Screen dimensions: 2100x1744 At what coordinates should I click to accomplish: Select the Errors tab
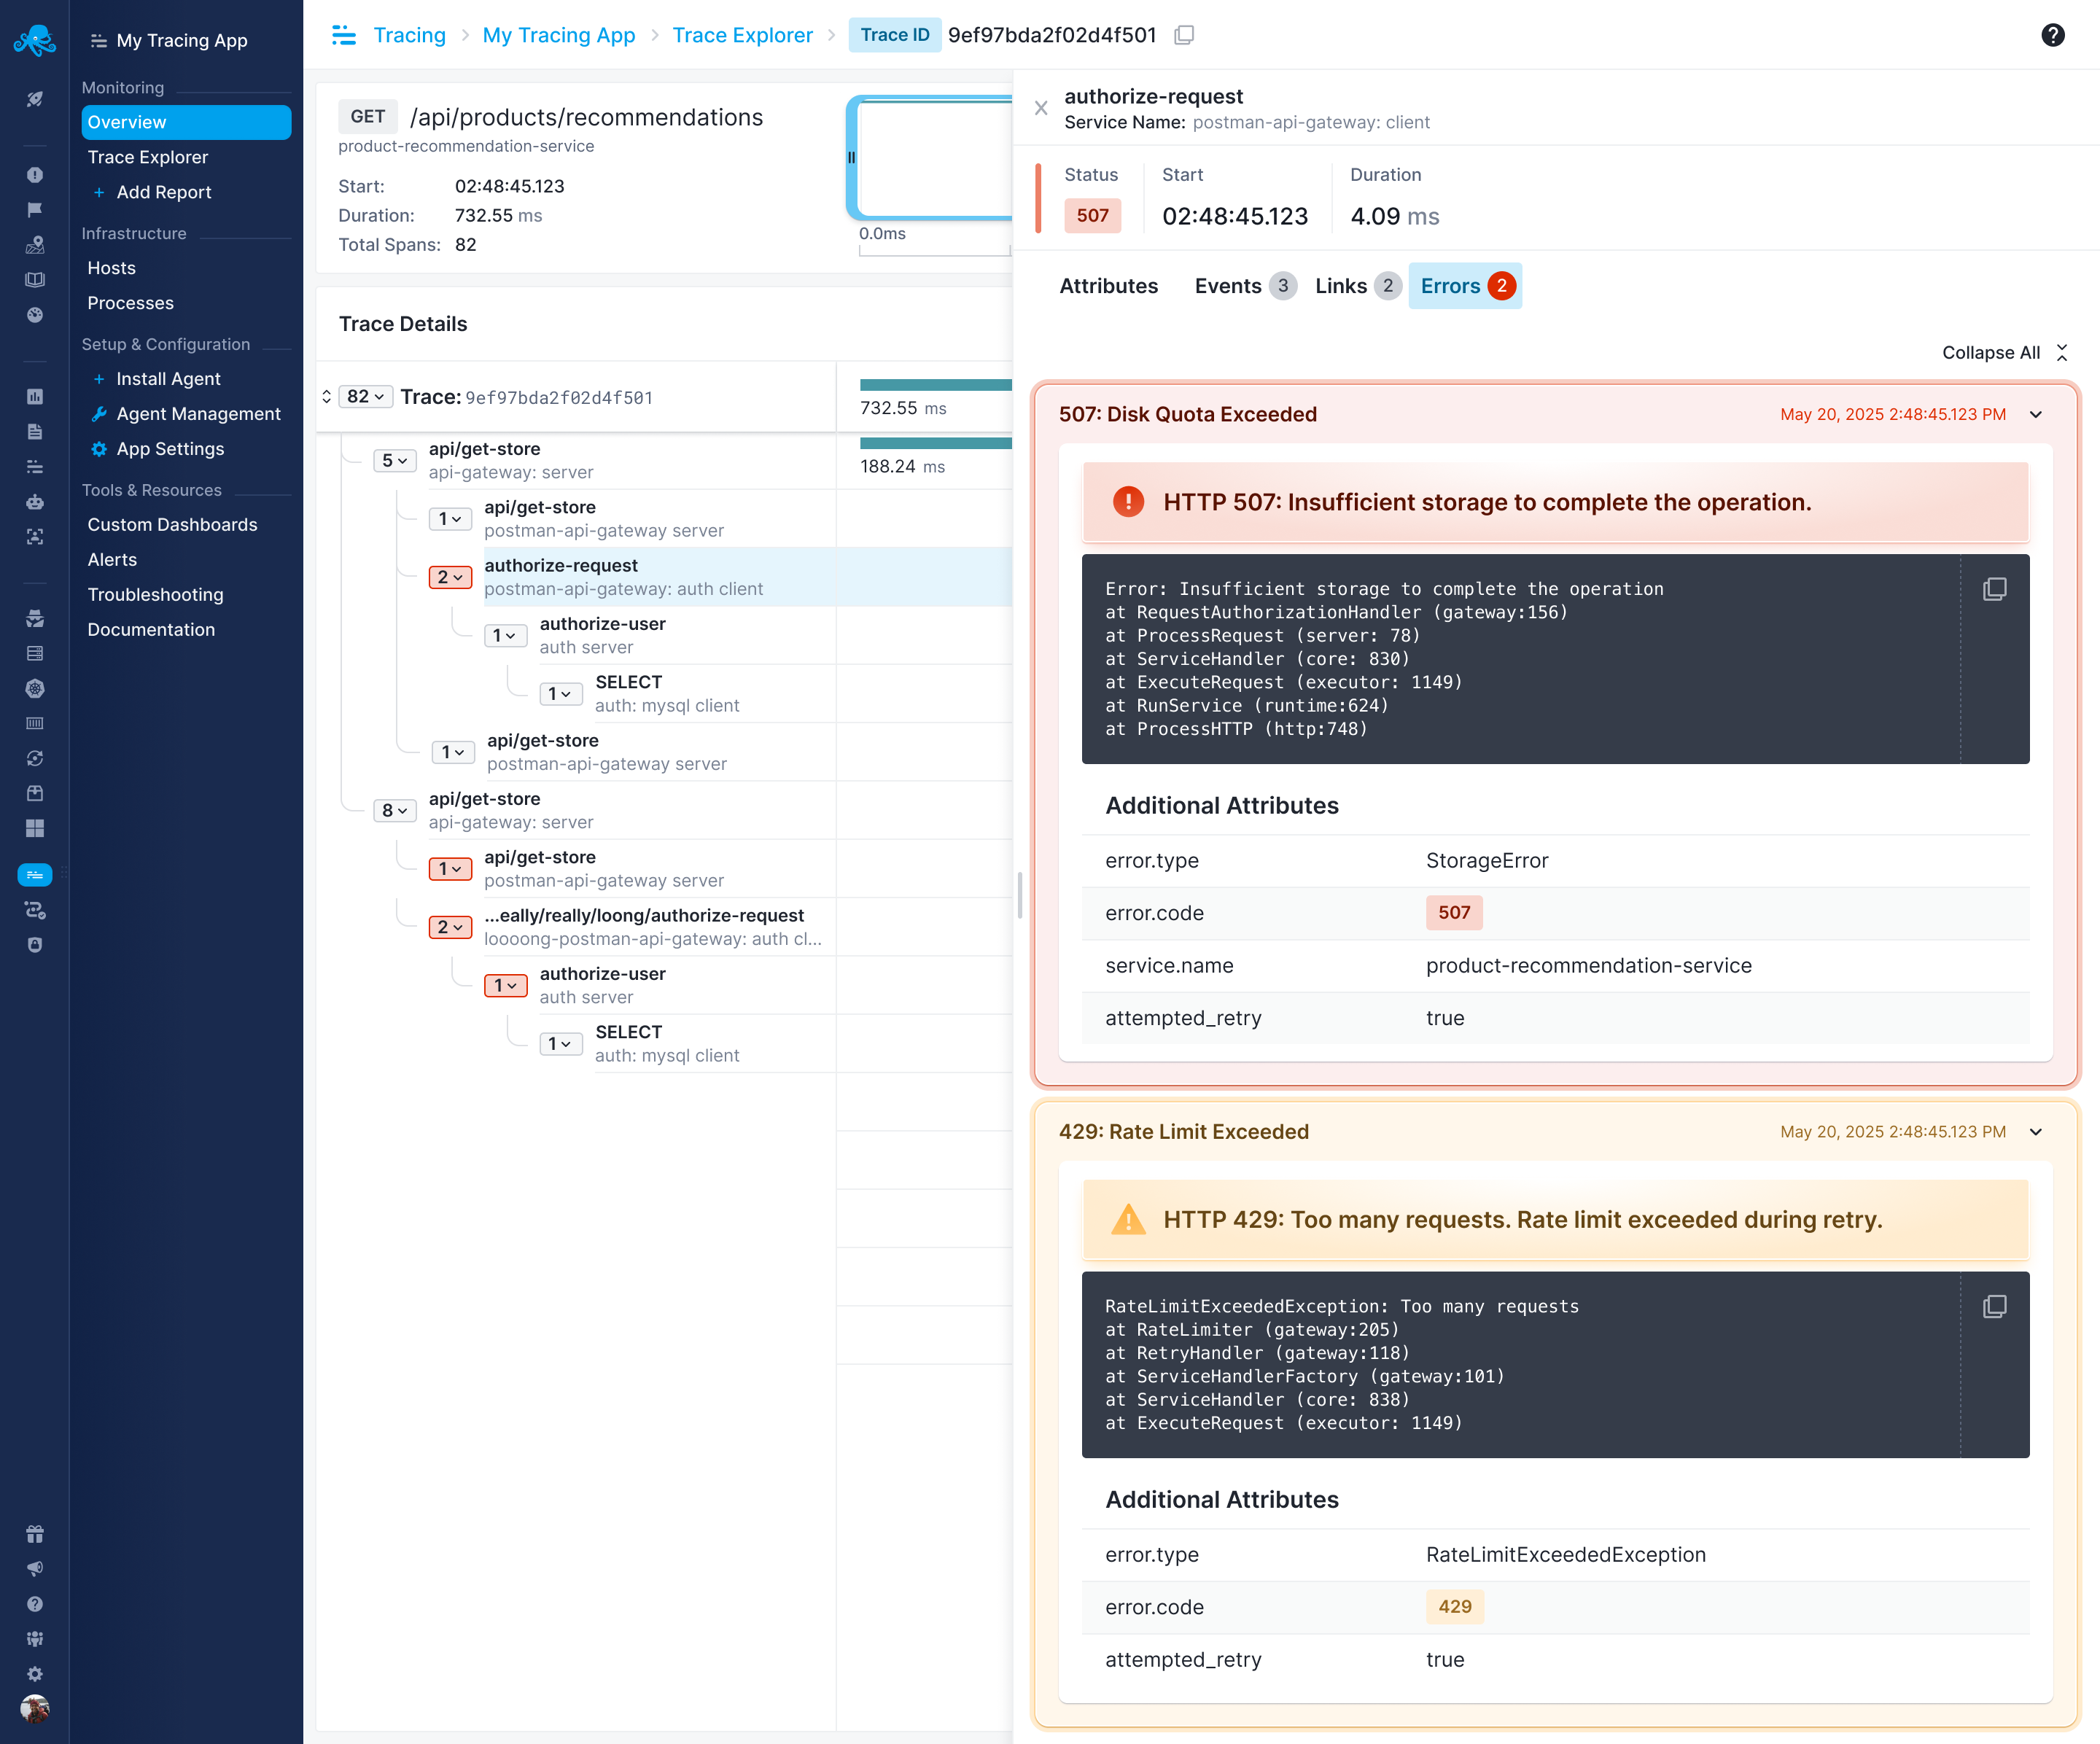click(x=1465, y=286)
